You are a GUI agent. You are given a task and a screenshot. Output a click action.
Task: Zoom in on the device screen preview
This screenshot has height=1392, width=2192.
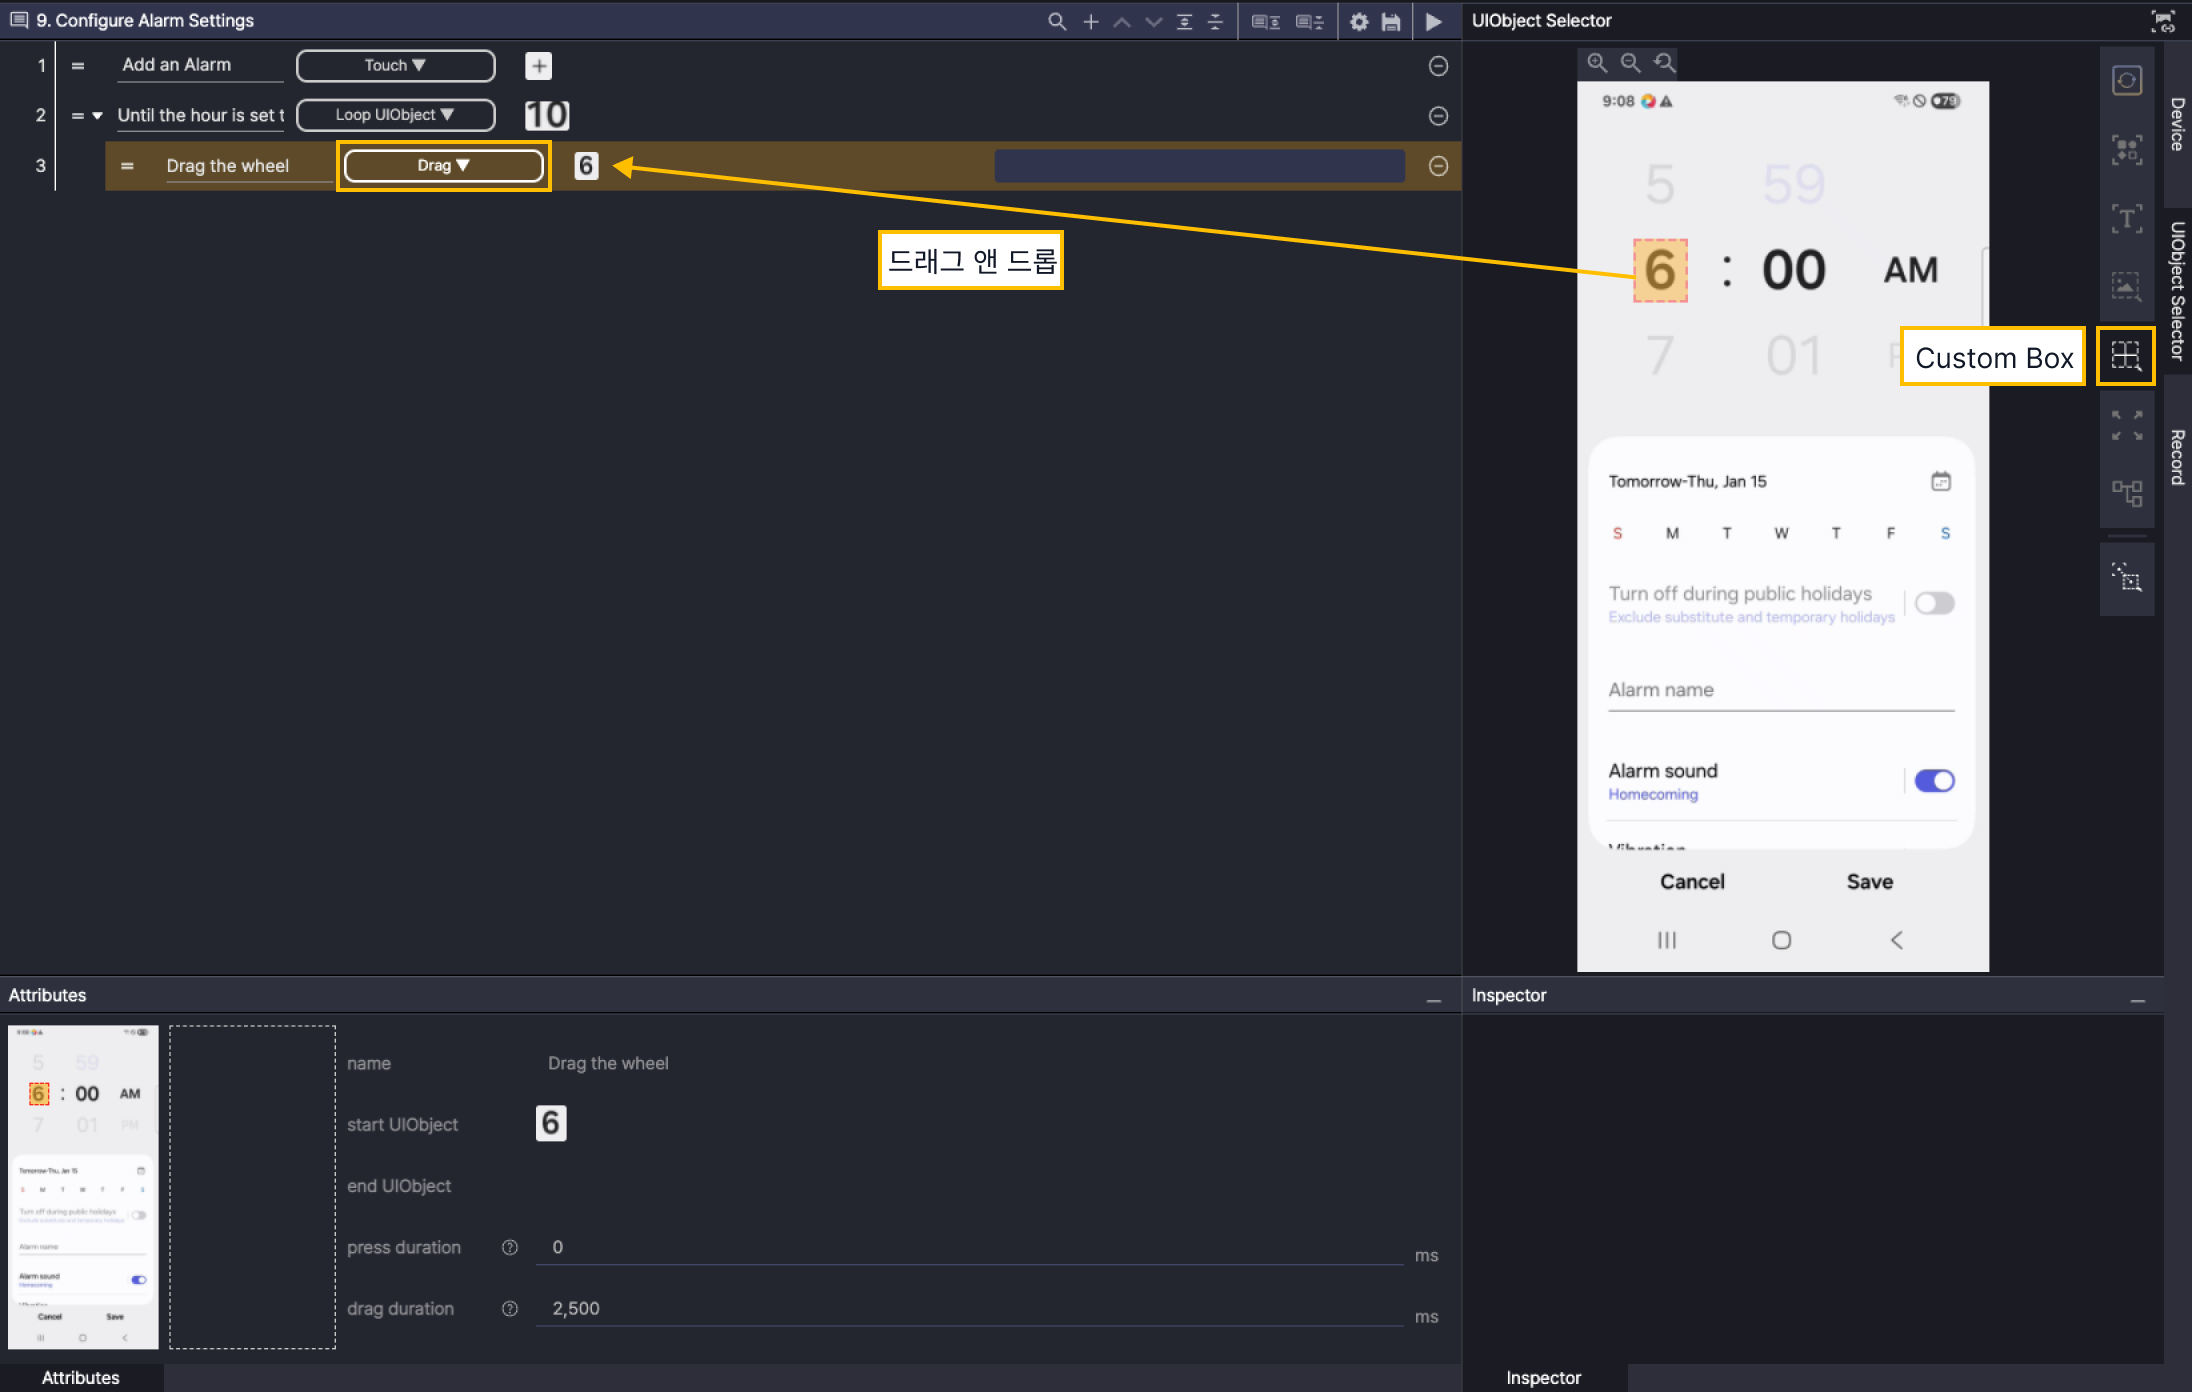click(x=1597, y=63)
